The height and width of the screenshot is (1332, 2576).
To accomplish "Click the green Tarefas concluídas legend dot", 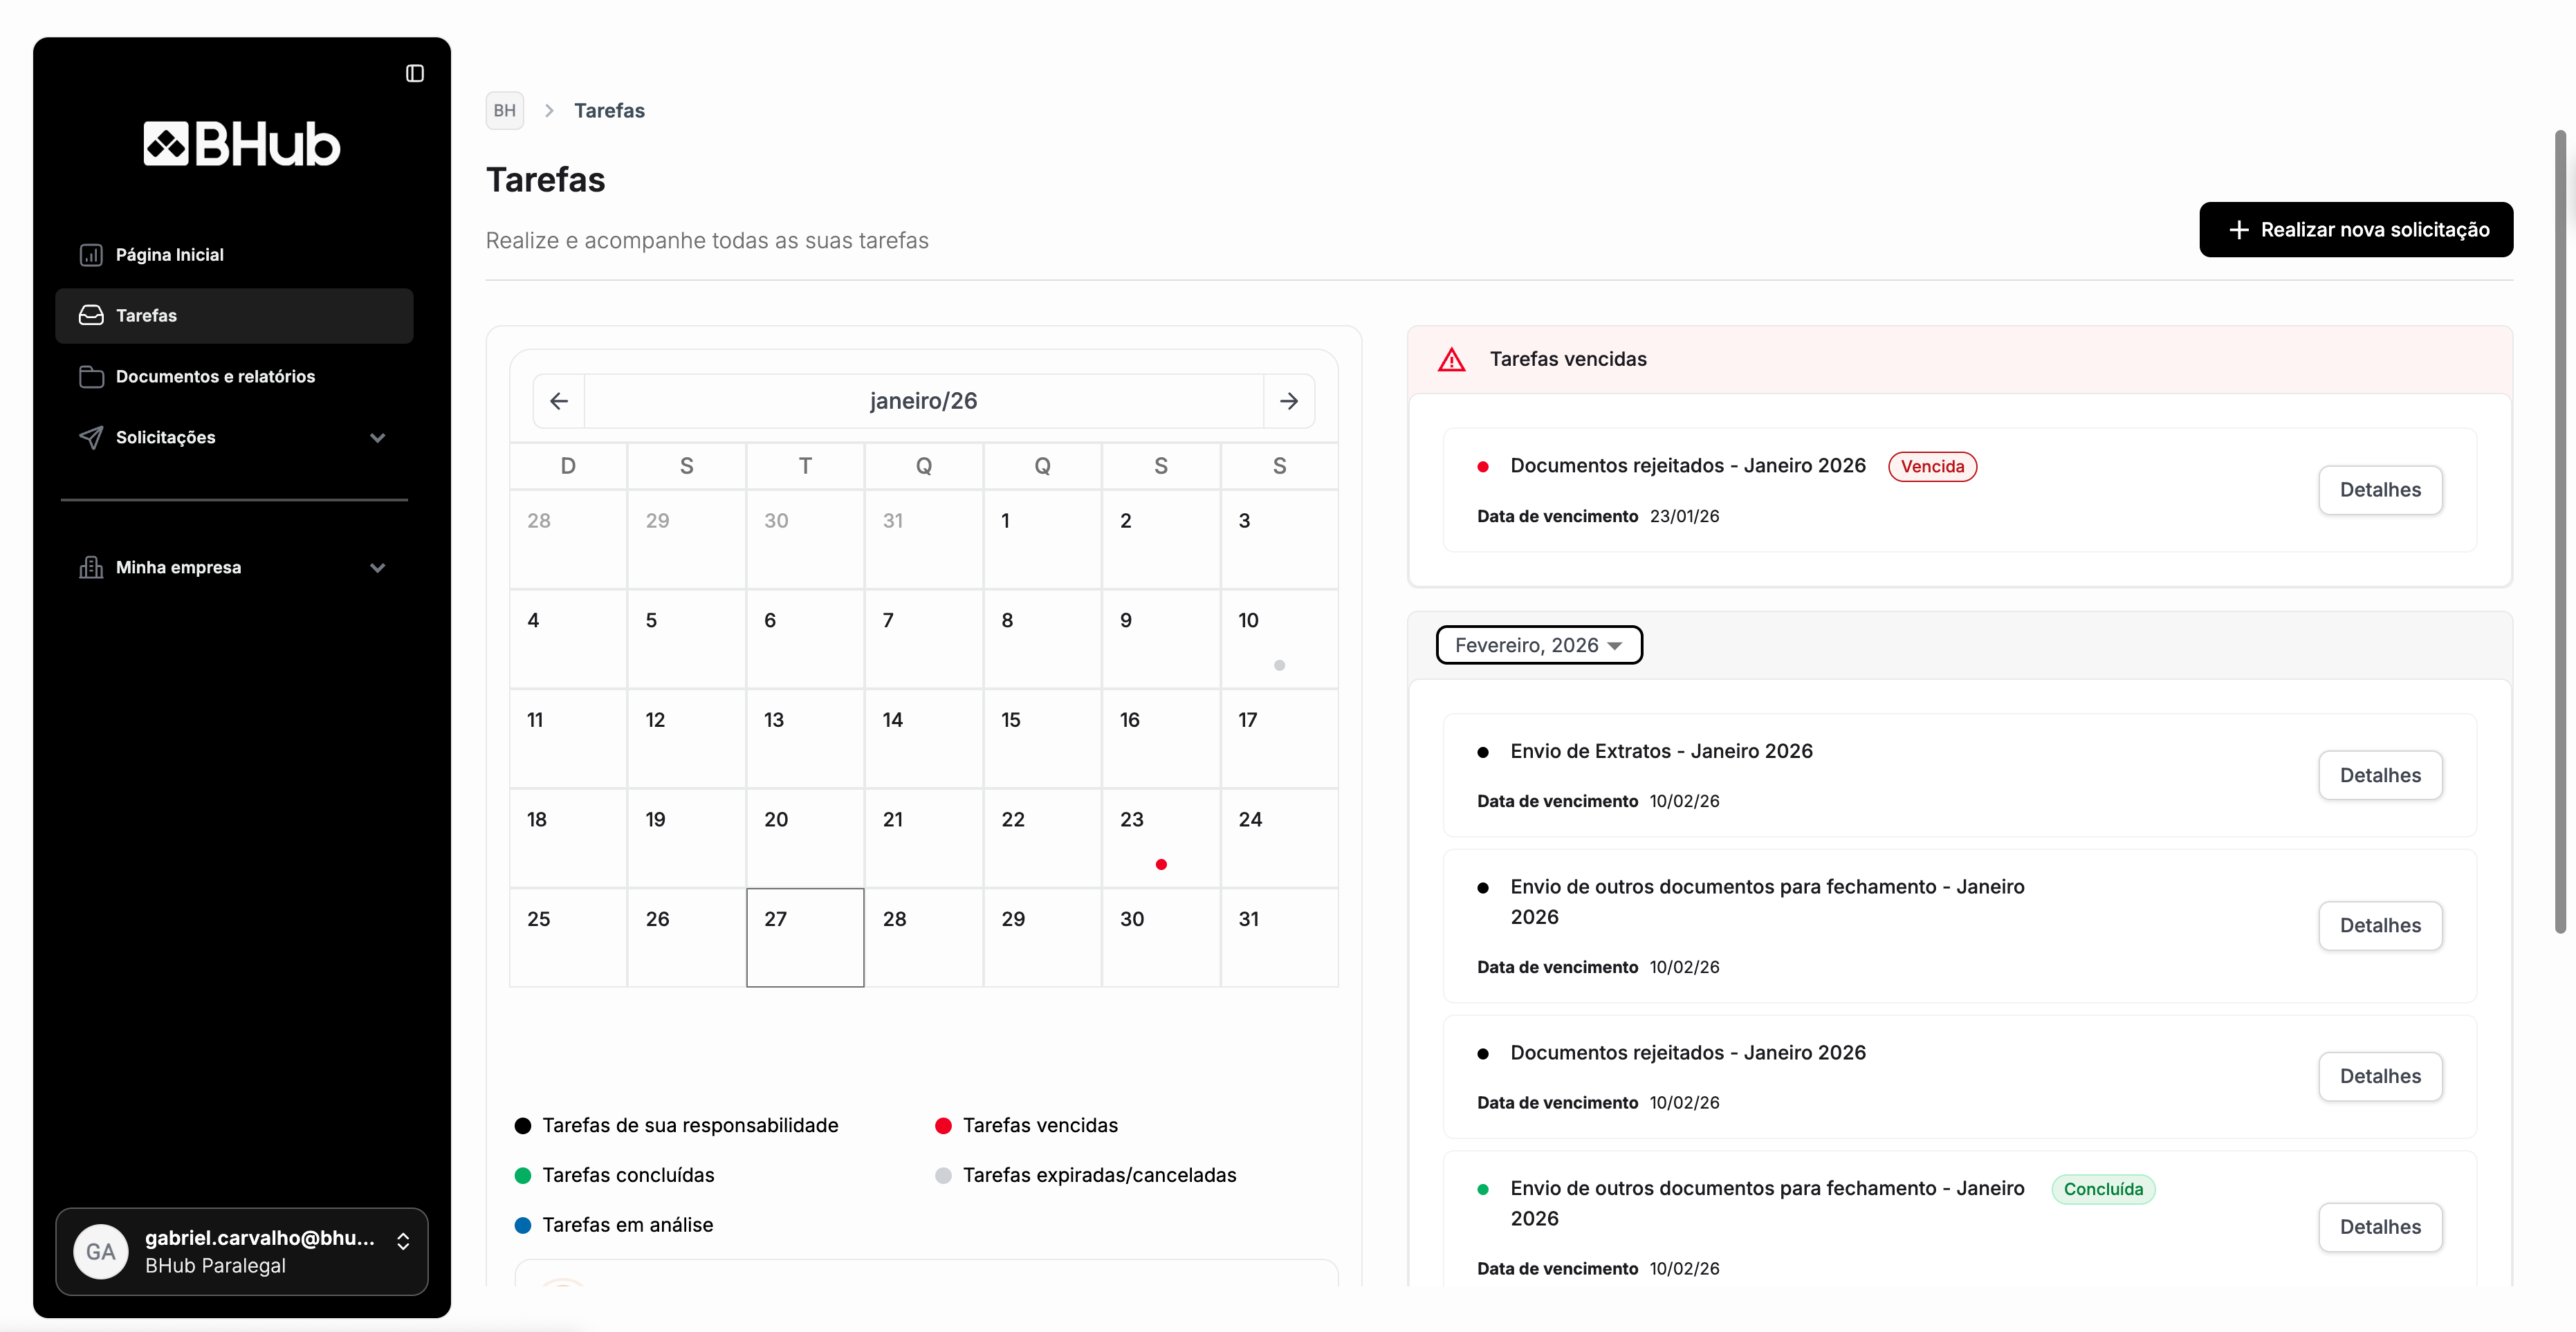I will (522, 1175).
